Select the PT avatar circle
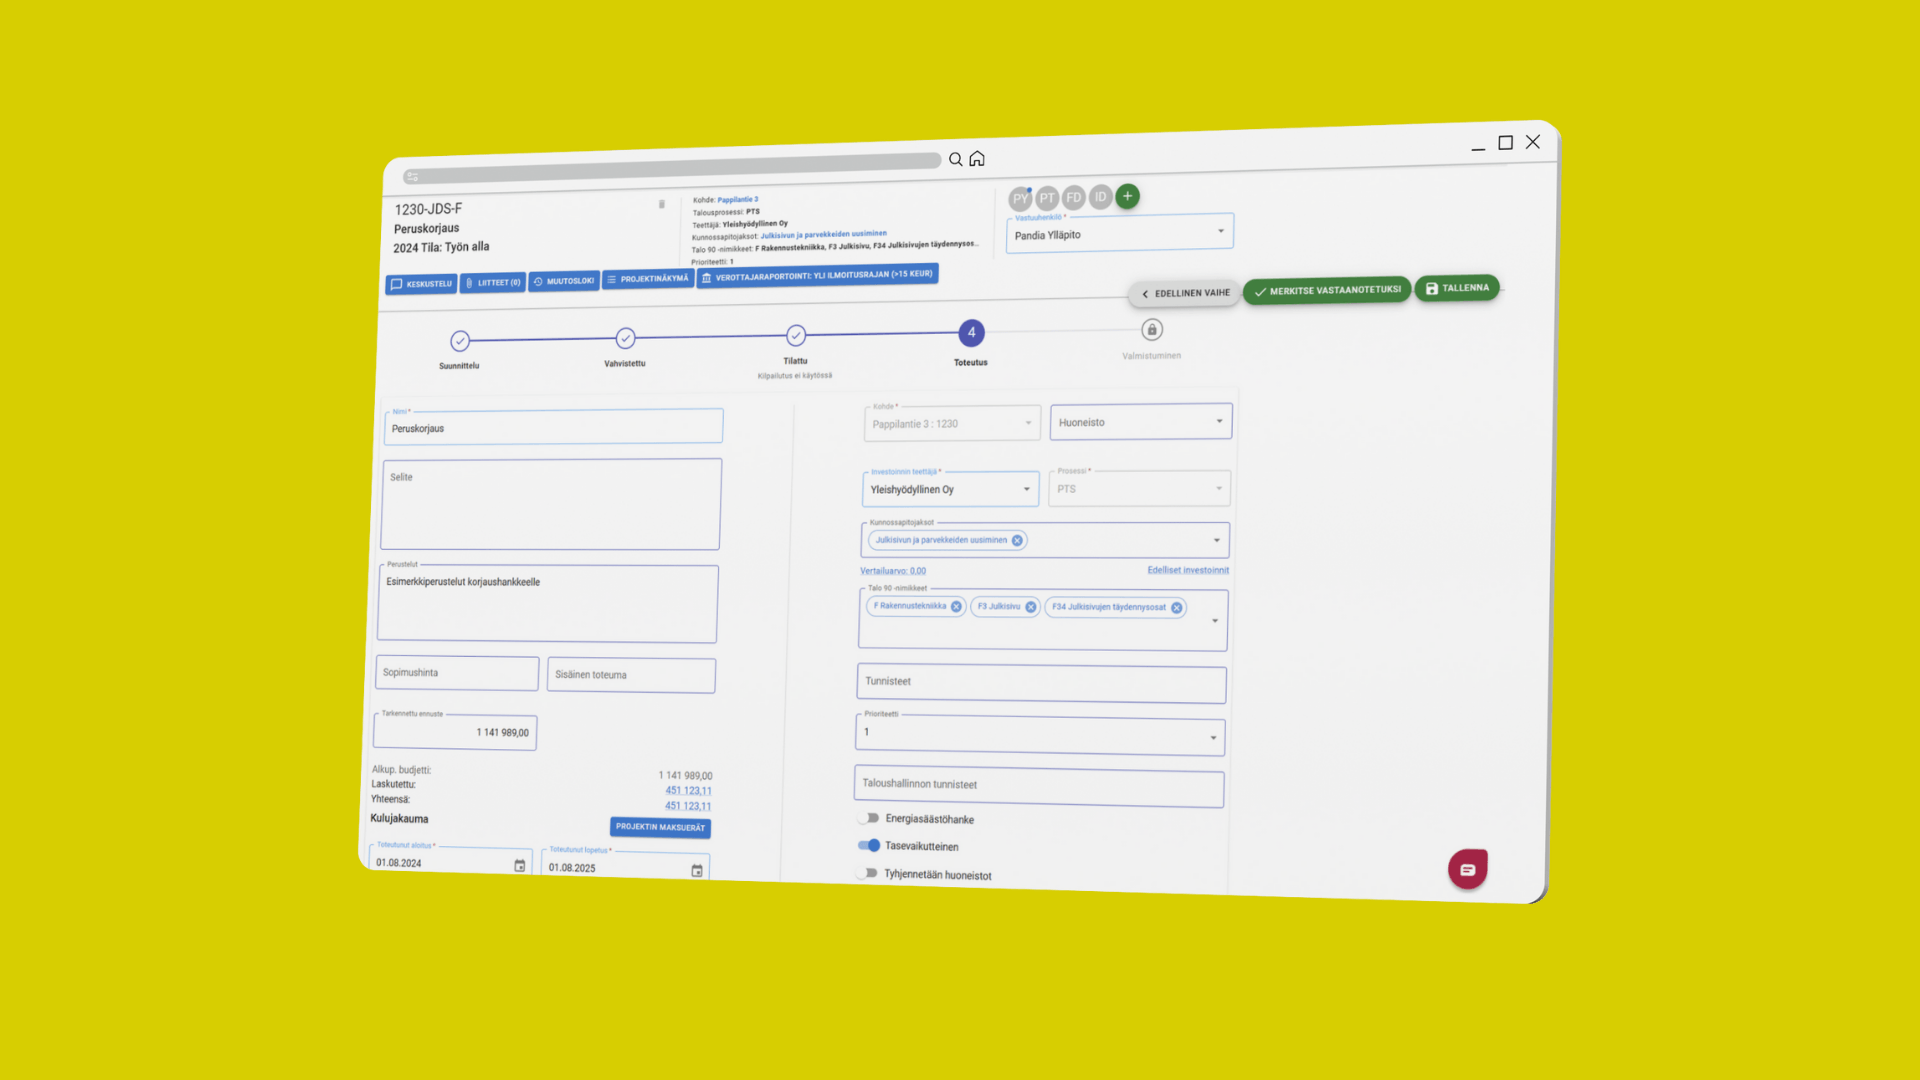 (1047, 198)
